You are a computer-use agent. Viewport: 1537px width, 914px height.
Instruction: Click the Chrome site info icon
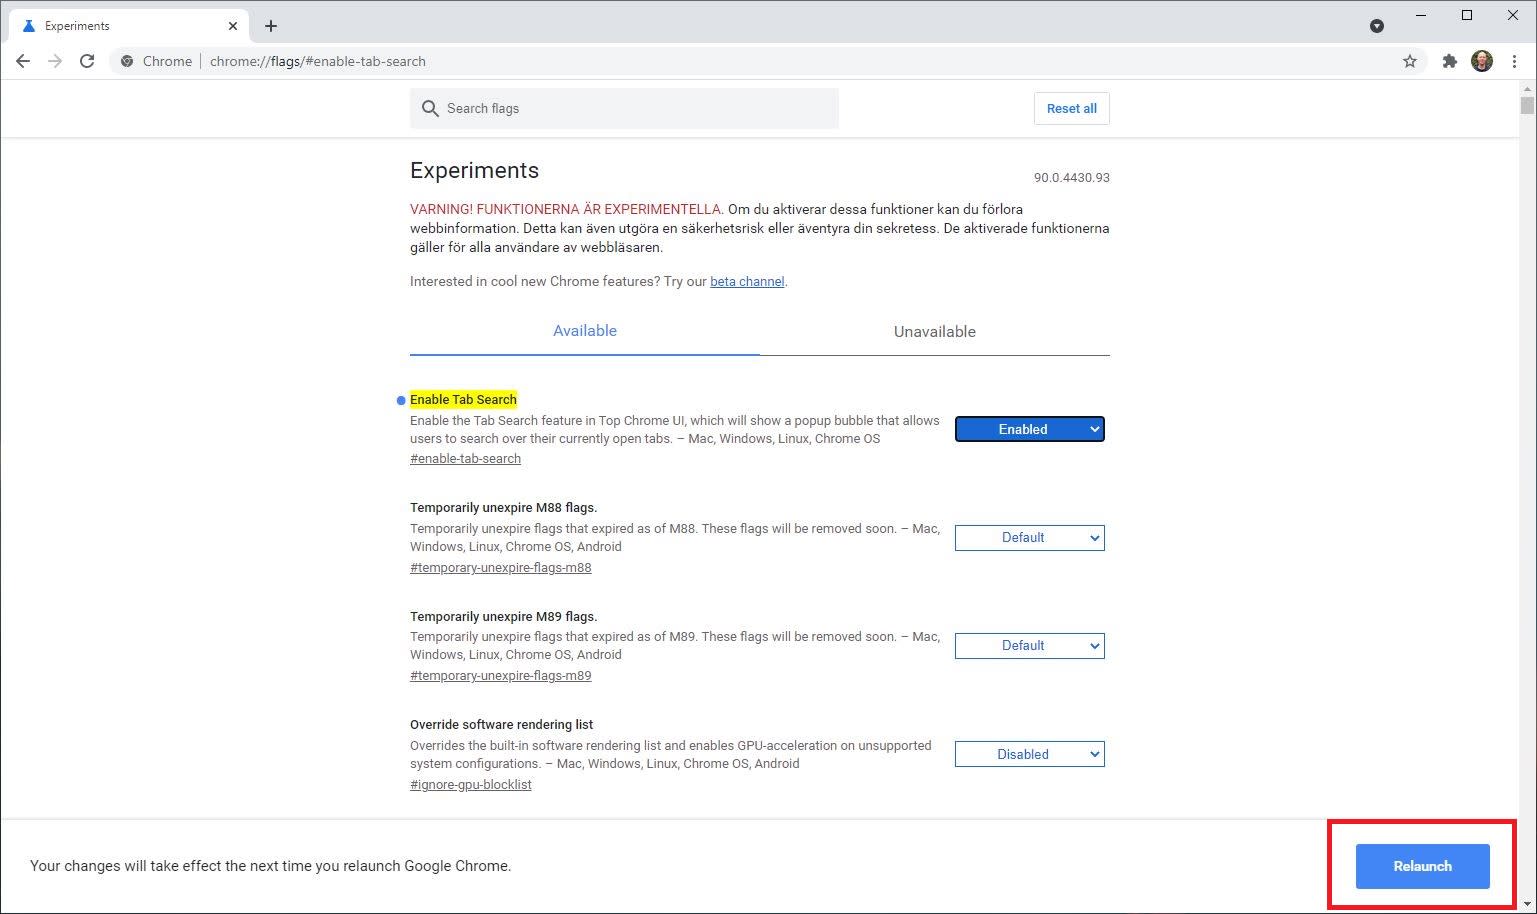point(127,61)
